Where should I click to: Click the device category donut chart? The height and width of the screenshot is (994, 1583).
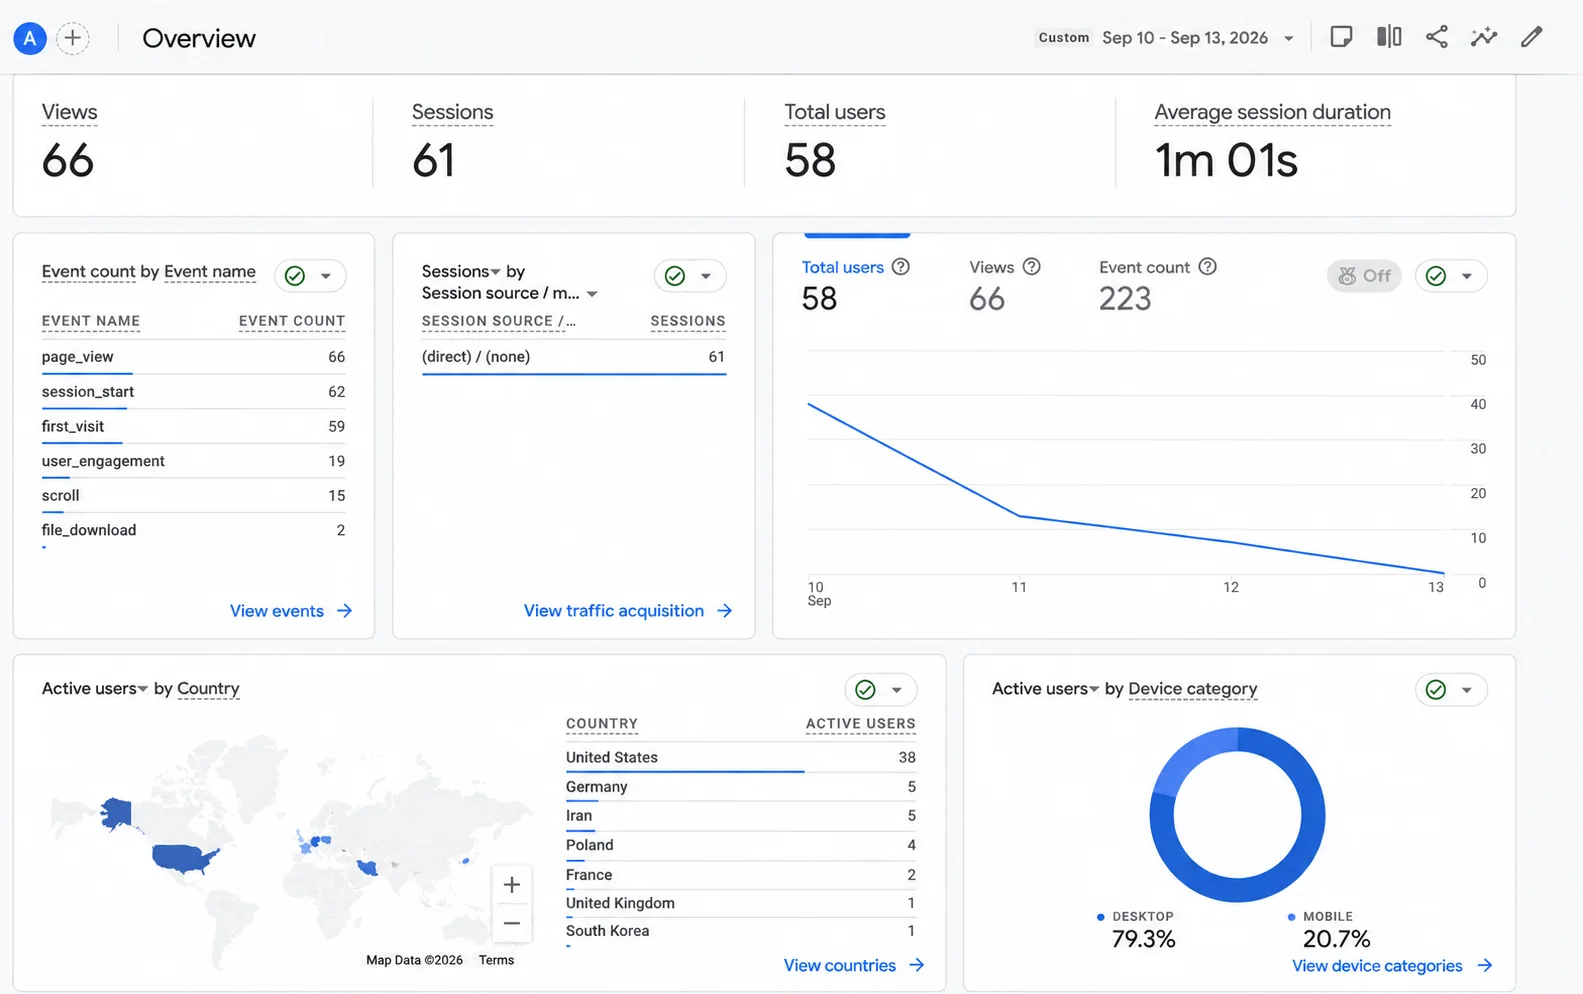tap(1238, 815)
